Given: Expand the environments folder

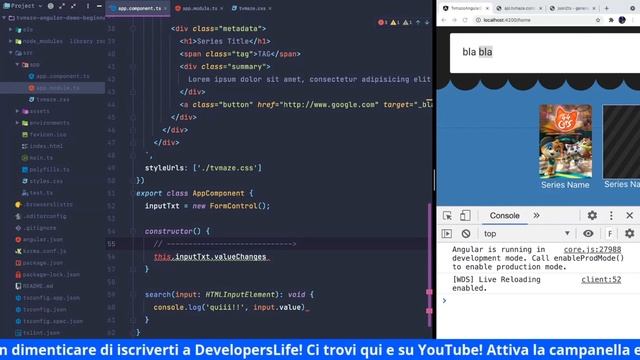Looking at the screenshot, I should click(x=18, y=123).
